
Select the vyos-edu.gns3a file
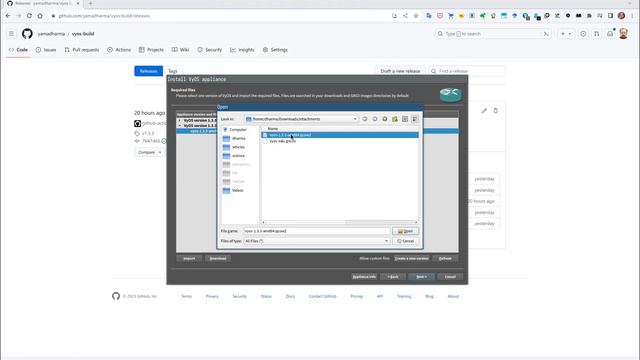282,141
